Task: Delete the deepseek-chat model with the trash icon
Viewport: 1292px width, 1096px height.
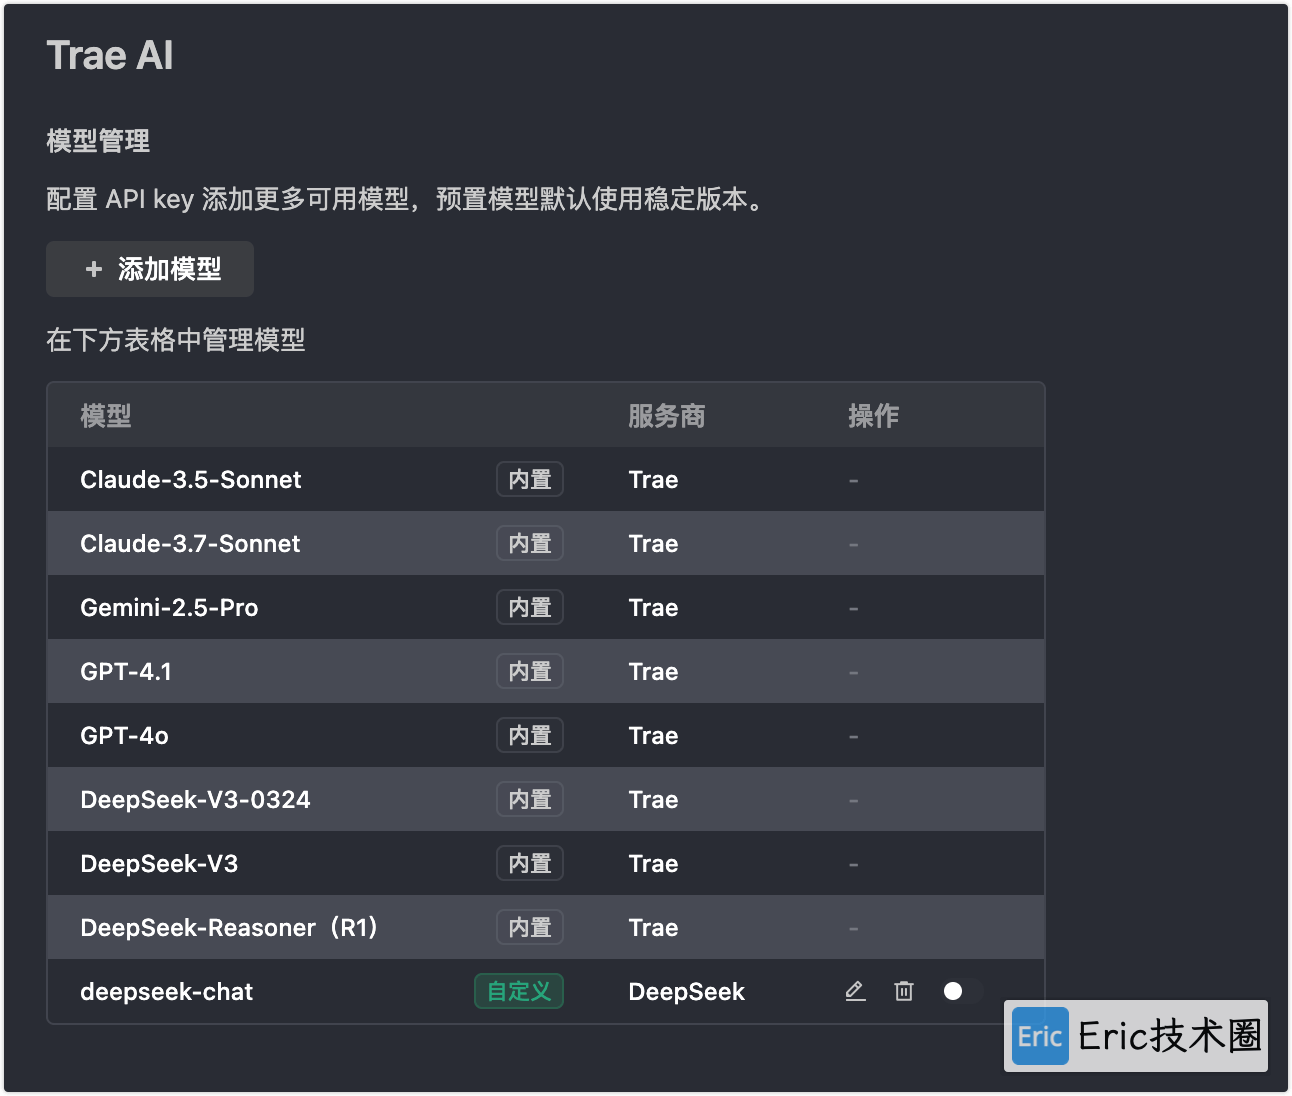Action: pos(904,991)
